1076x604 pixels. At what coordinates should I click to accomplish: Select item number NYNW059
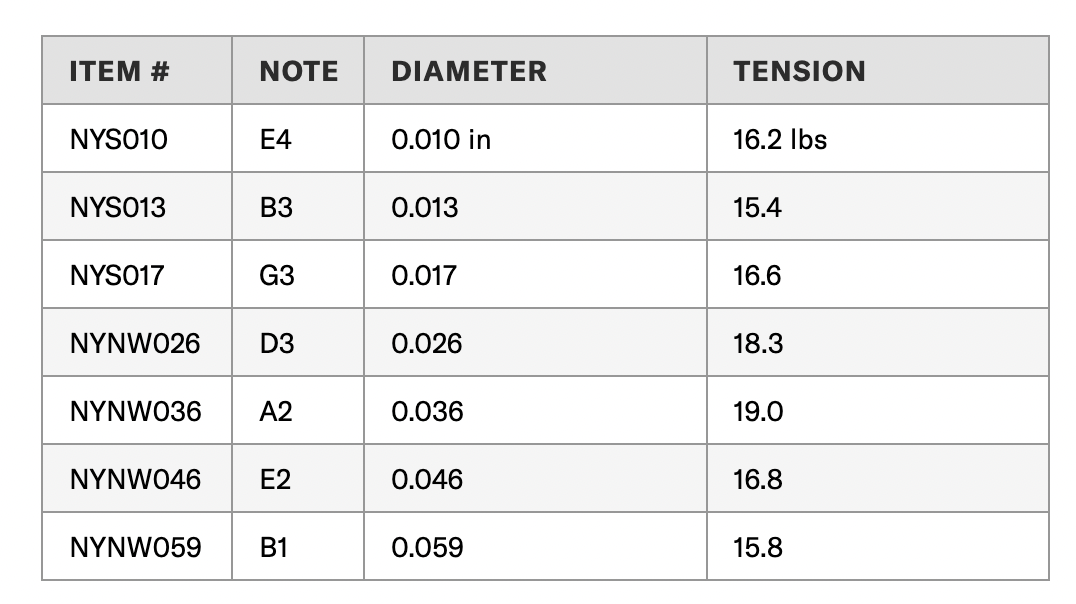[x=135, y=547]
